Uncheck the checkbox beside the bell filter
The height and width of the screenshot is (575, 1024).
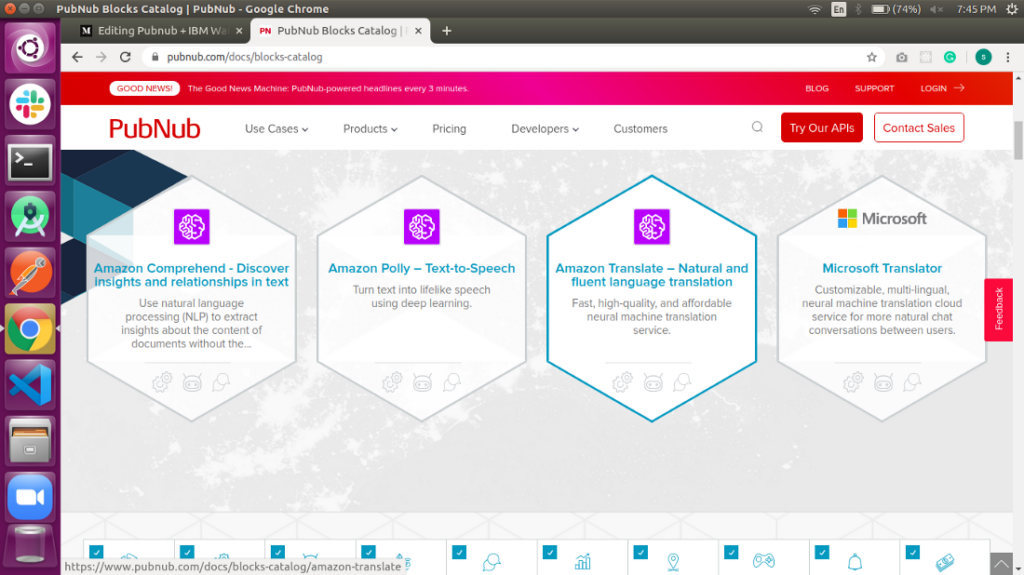point(822,552)
